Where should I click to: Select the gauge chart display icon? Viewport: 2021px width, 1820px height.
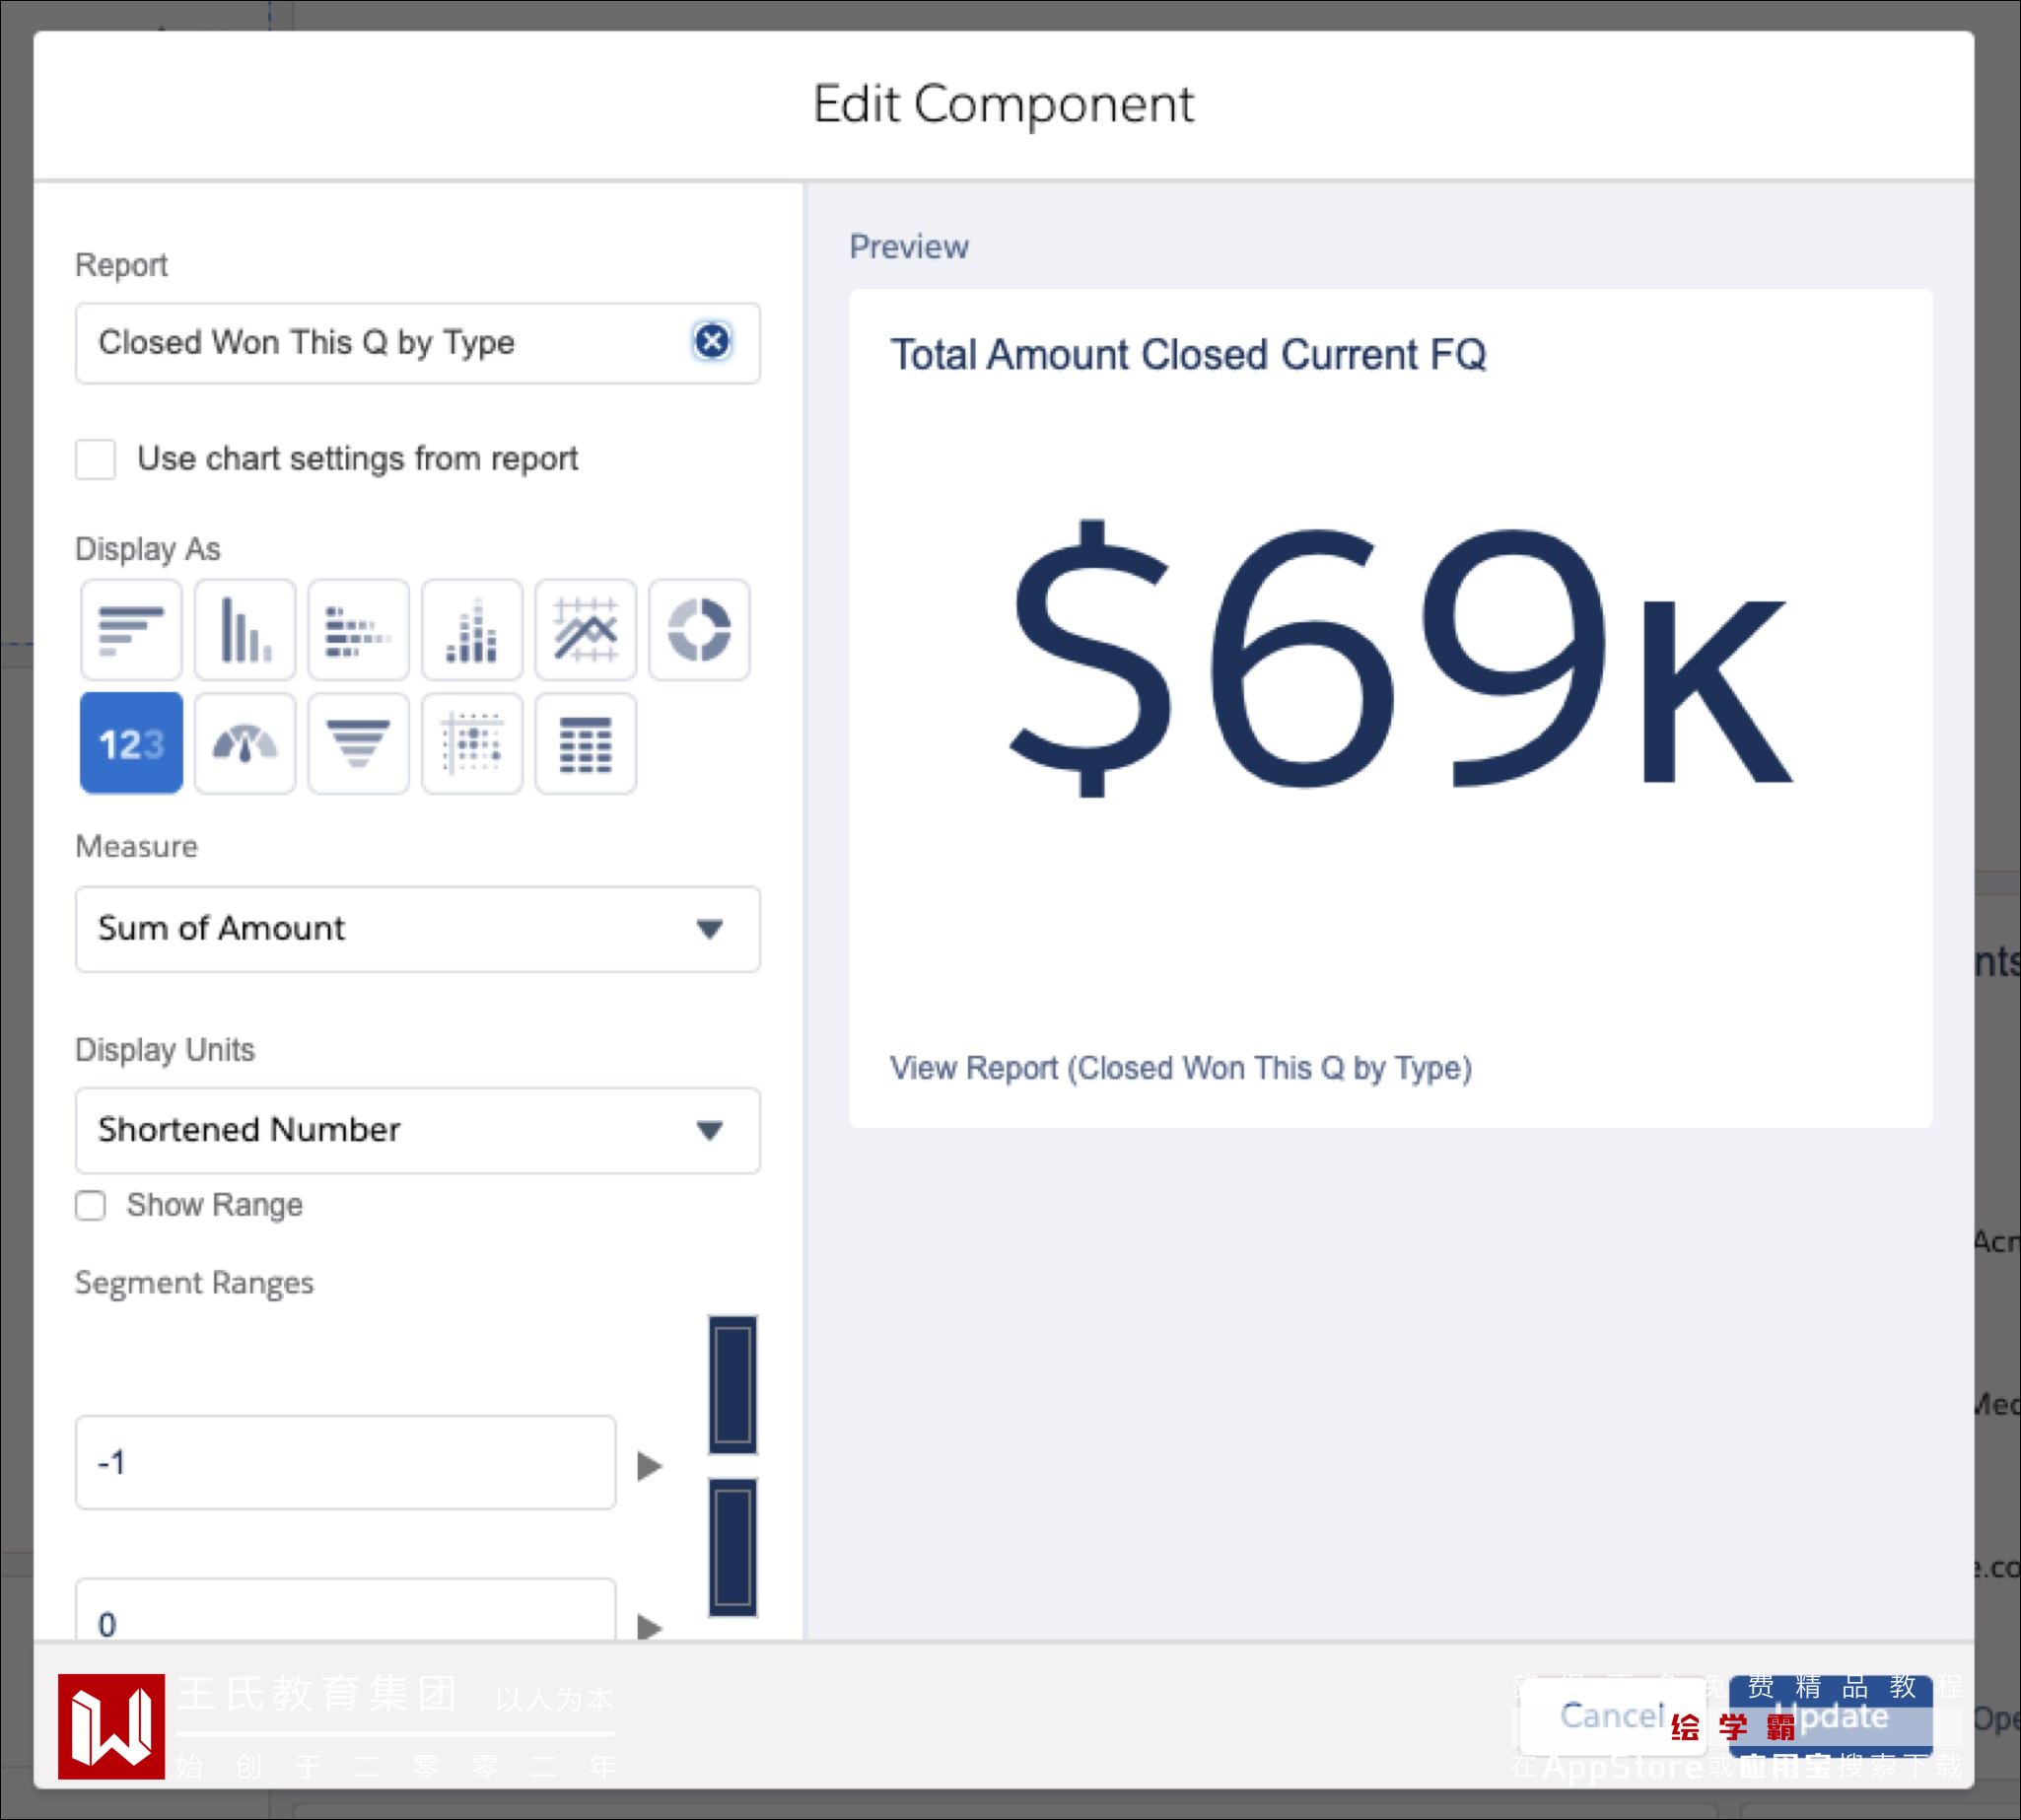245,743
